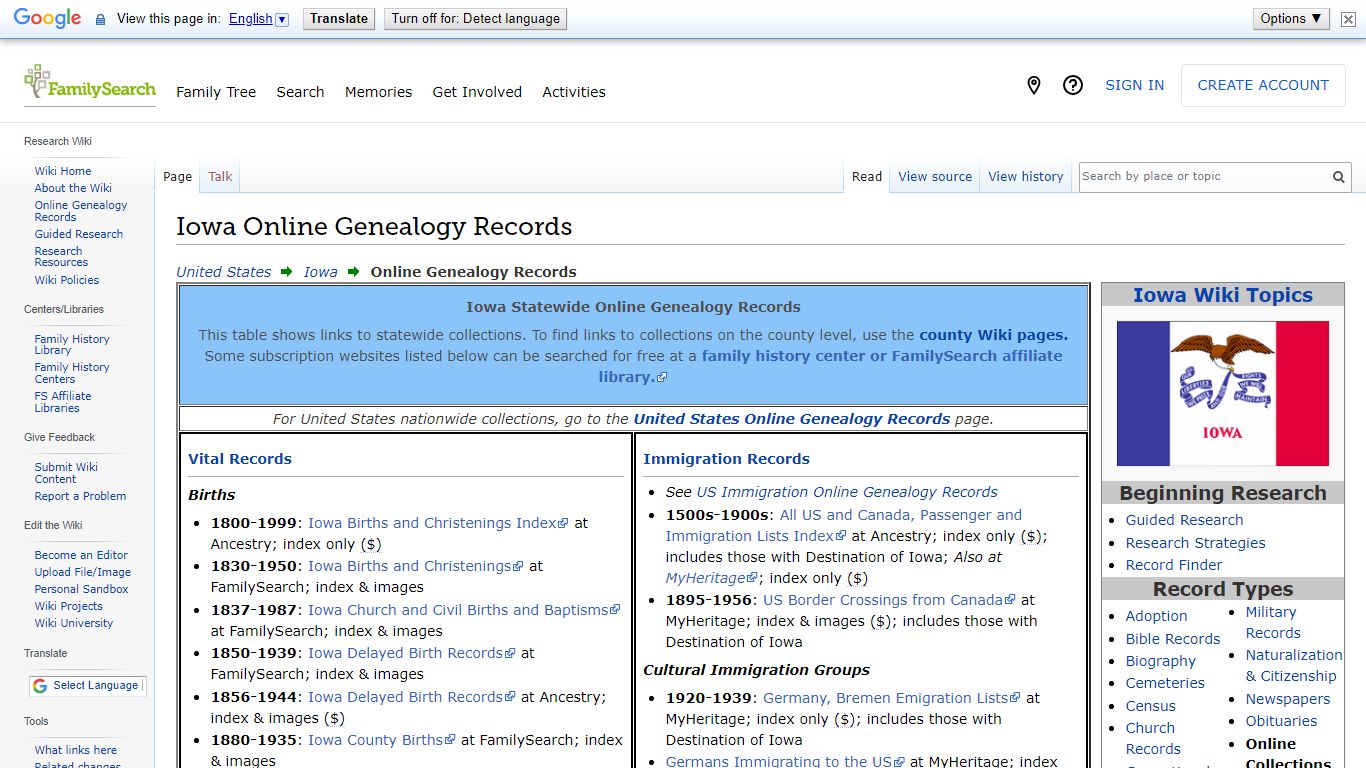
Task: Select the Read tab
Action: [x=867, y=177]
